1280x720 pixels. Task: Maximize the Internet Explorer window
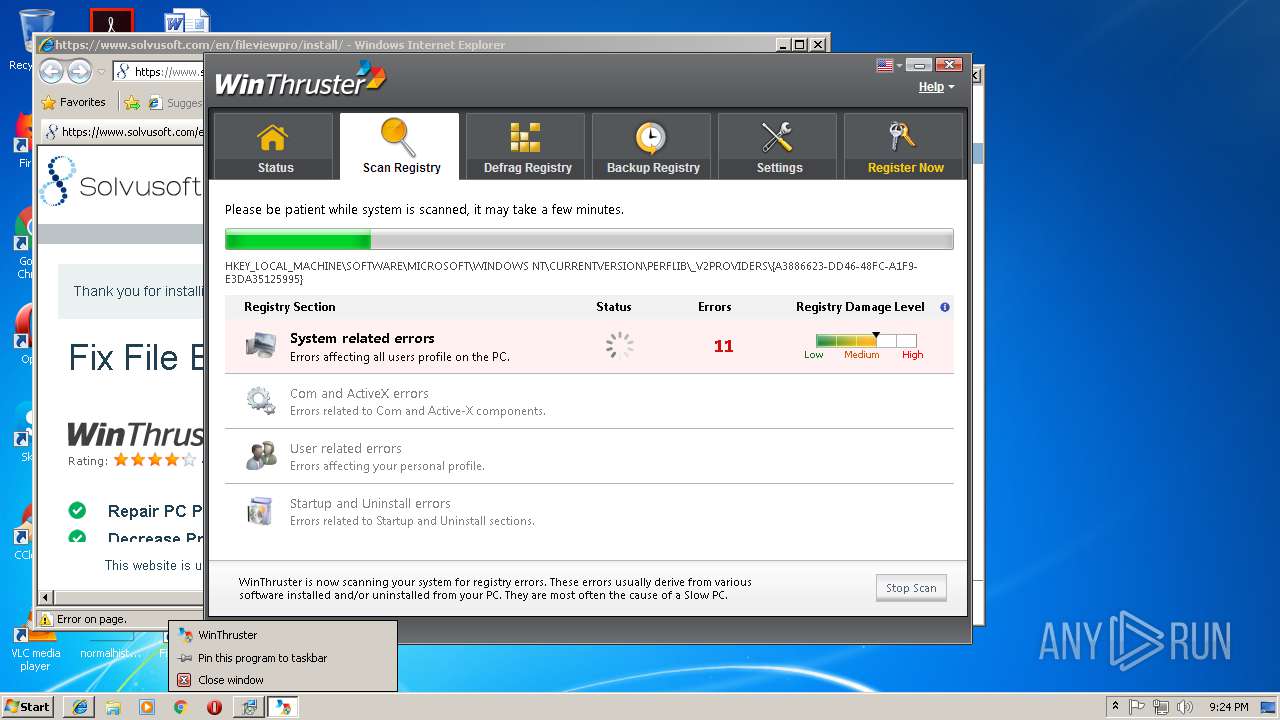click(x=799, y=45)
